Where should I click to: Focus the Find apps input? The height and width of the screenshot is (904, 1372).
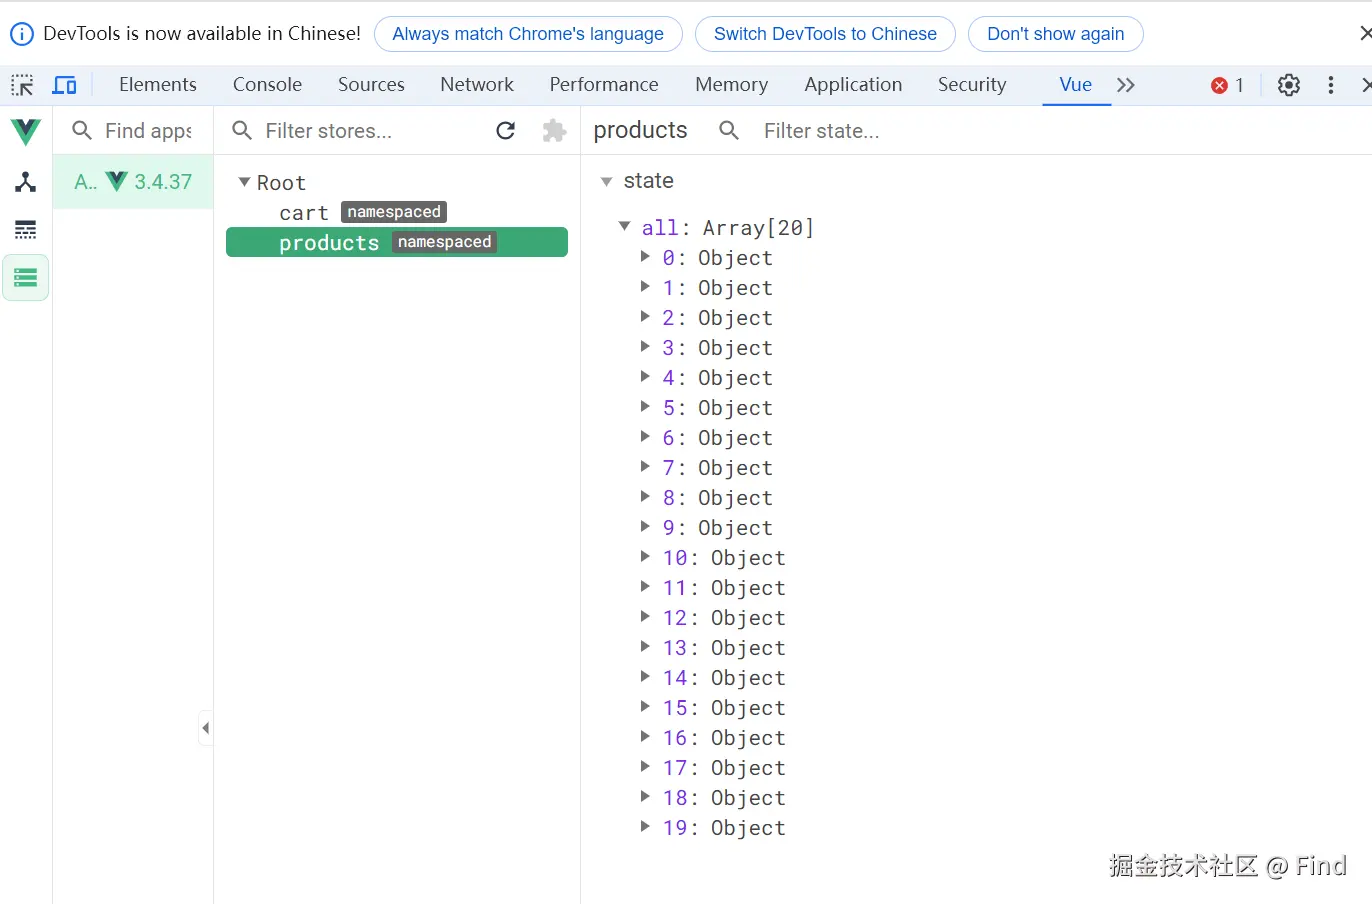click(148, 131)
